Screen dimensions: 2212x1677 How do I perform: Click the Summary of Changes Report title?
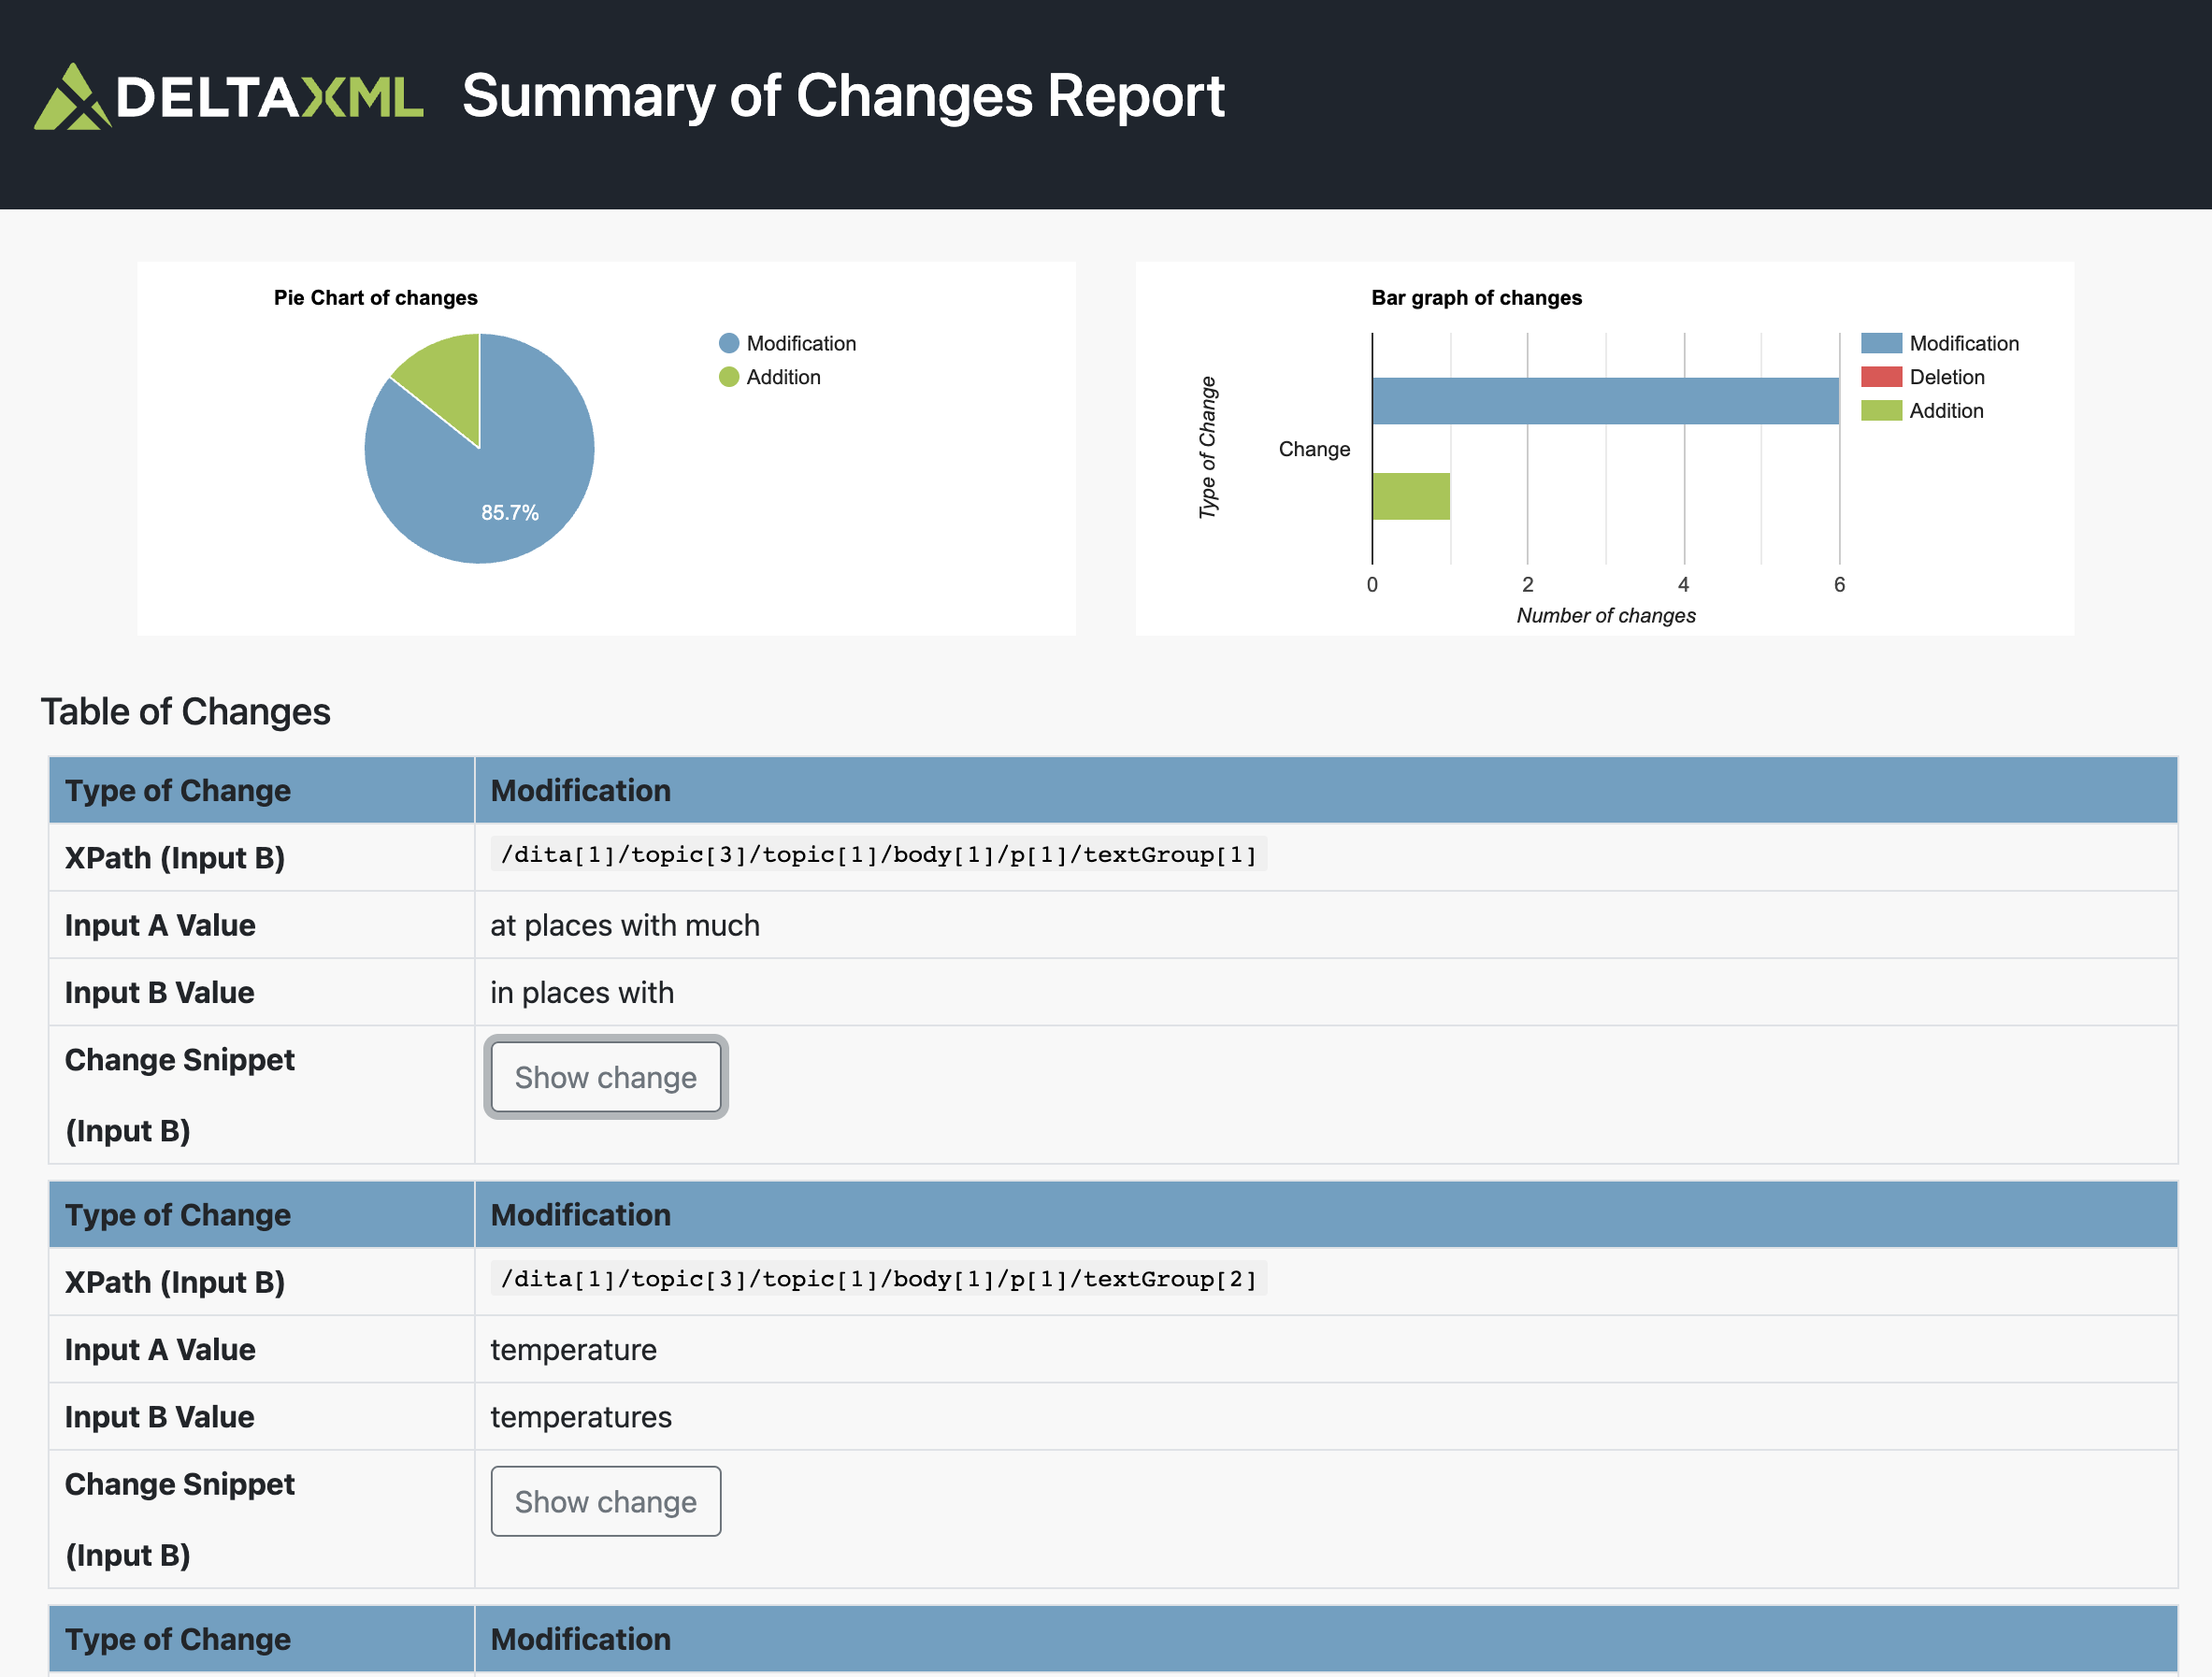click(x=843, y=96)
